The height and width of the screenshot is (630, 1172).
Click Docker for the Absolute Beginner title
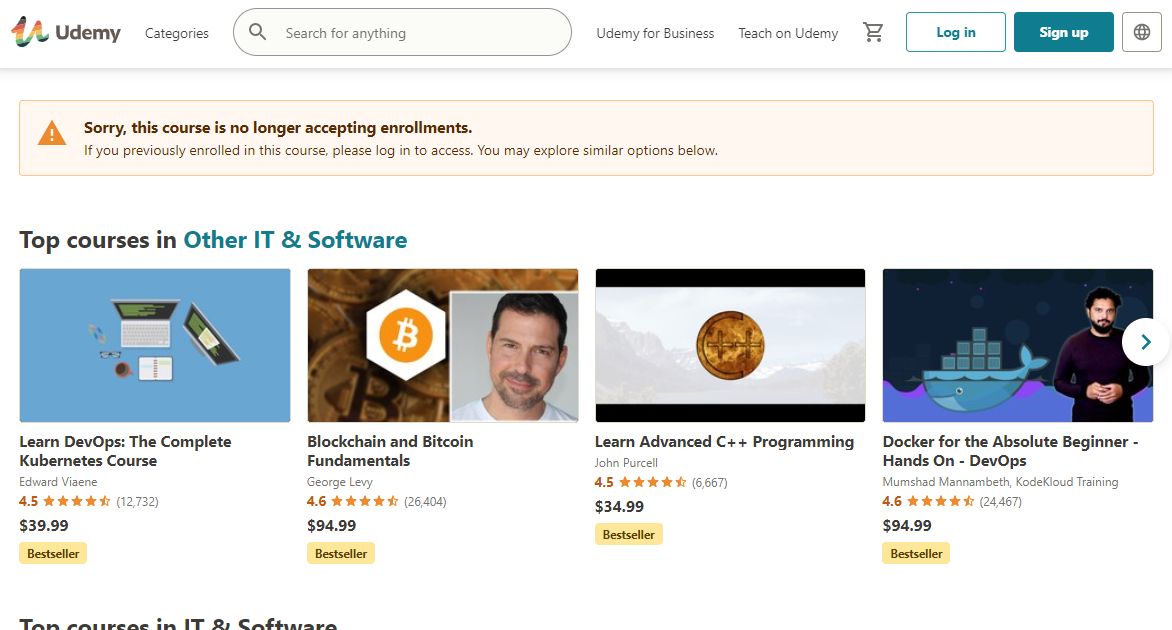coord(1010,451)
